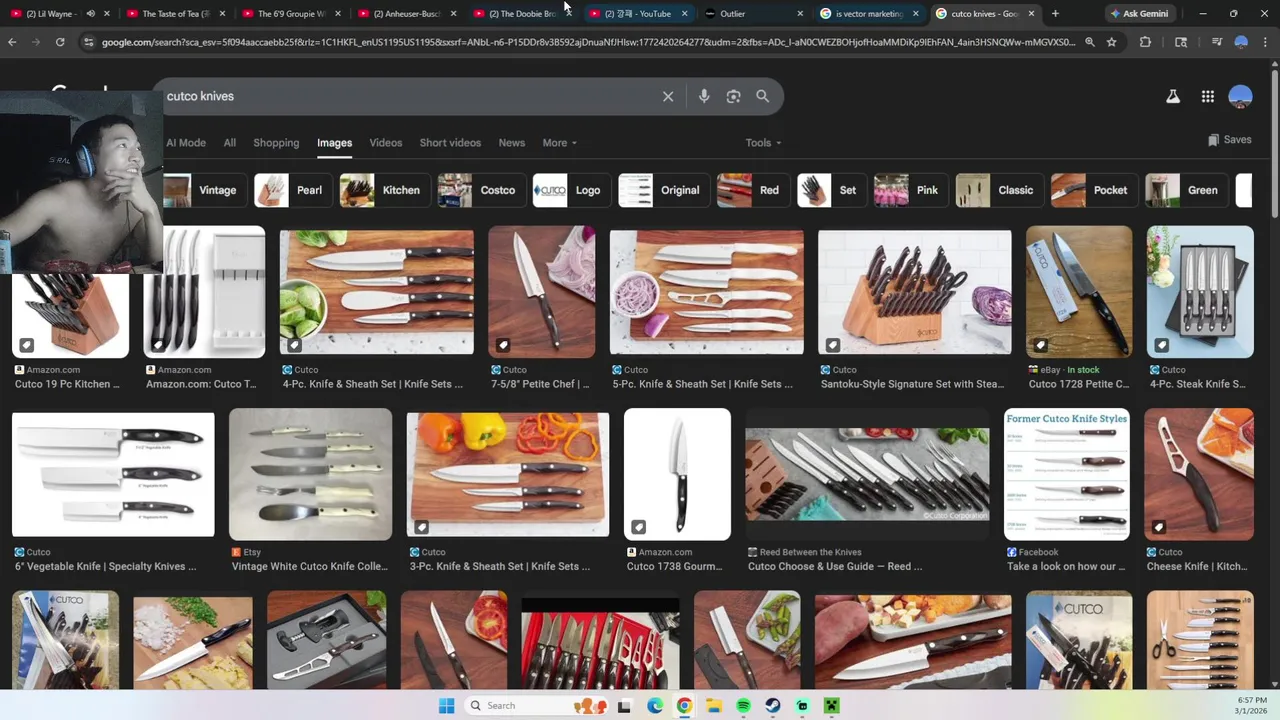Expand the More search filters dropdown
The image size is (1280, 720).
(x=559, y=143)
